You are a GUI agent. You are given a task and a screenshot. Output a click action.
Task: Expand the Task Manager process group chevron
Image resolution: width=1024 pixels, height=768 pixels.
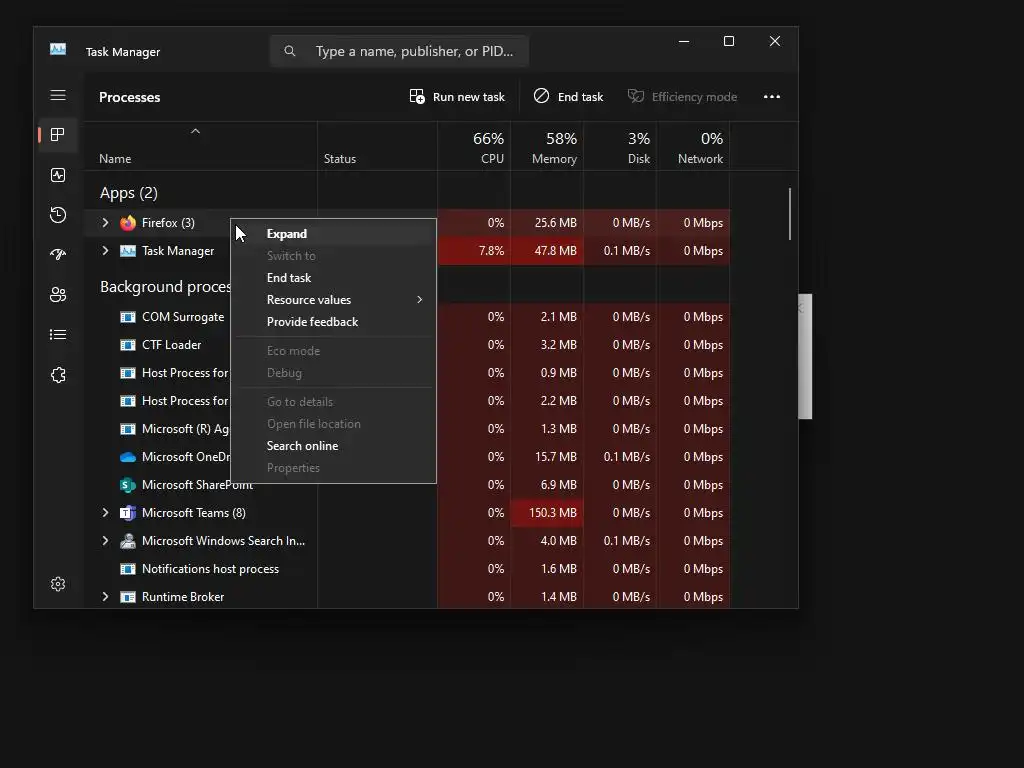(105, 251)
